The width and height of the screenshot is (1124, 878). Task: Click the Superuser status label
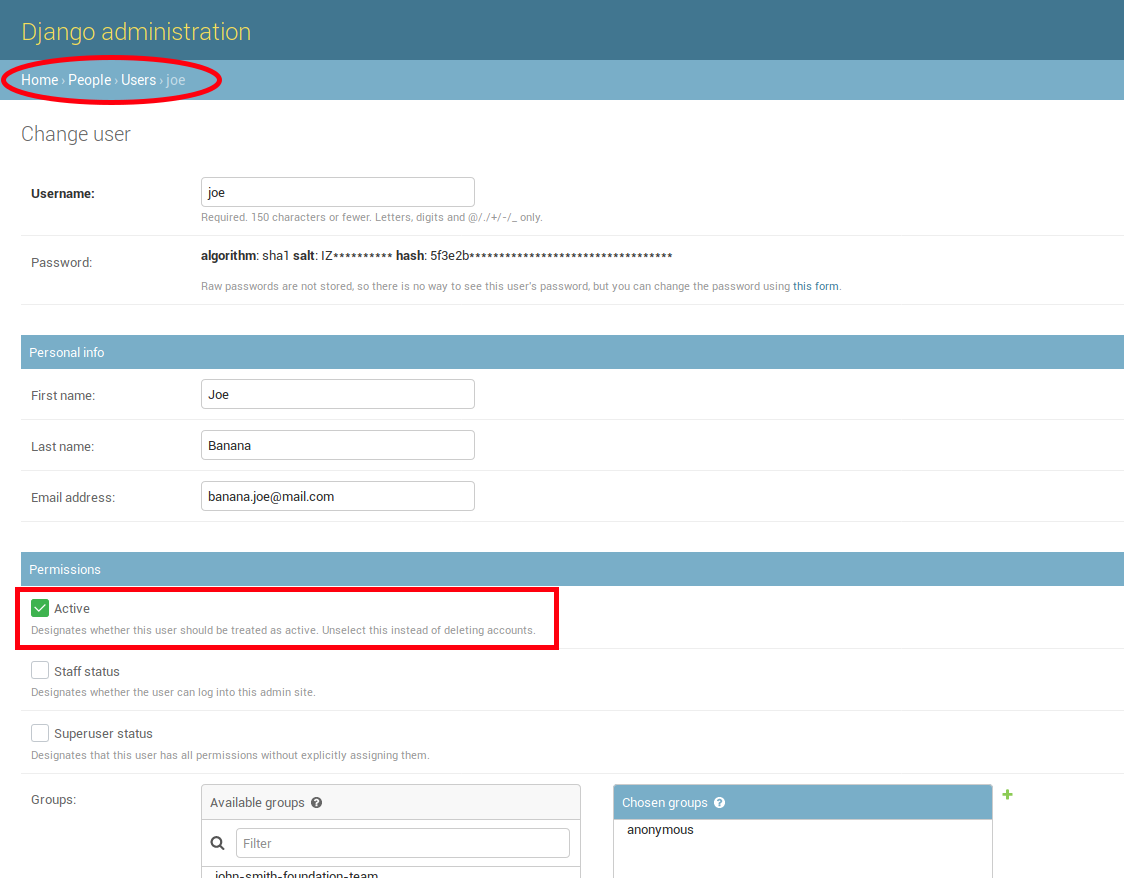(103, 734)
